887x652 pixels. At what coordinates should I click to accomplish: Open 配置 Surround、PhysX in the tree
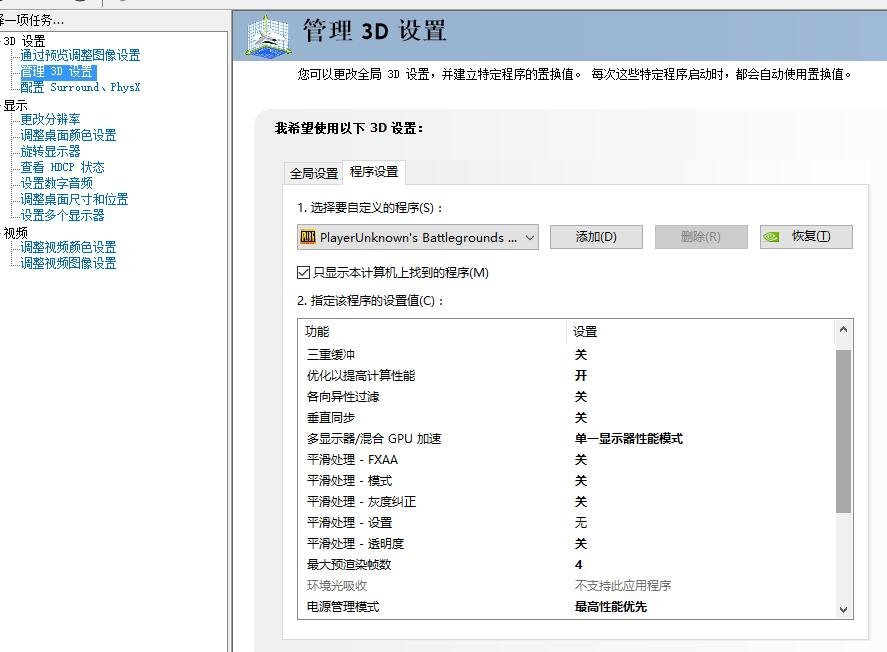click(80, 88)
